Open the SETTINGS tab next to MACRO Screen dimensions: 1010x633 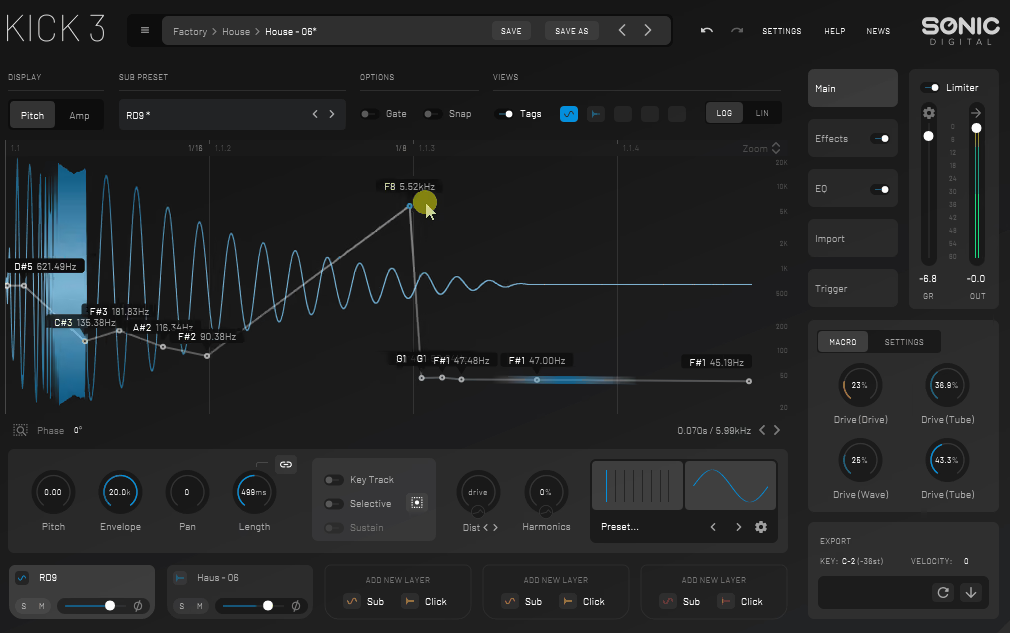(903, 342)
